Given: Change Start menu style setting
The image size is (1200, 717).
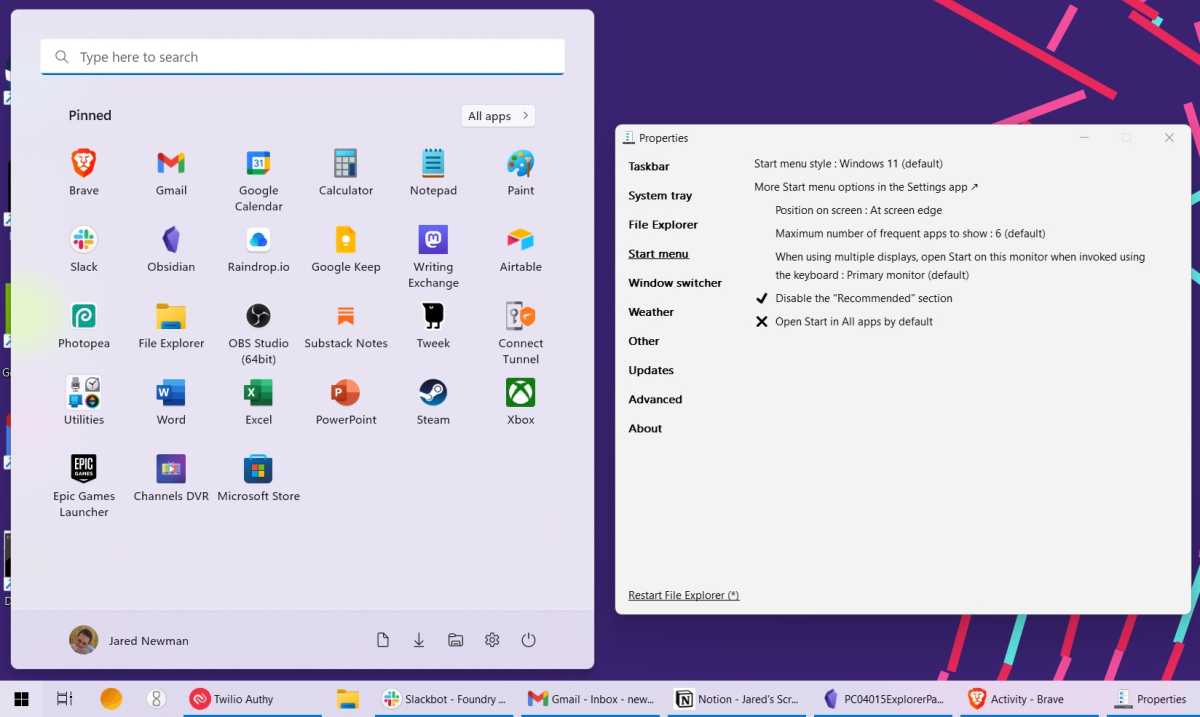Looking at the screenshot, I should (848, 163).
